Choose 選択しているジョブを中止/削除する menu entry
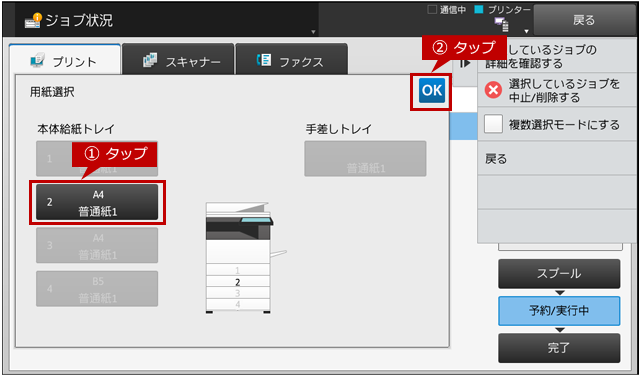The width and height of the screenshot is (640, 376). point(557,90)
